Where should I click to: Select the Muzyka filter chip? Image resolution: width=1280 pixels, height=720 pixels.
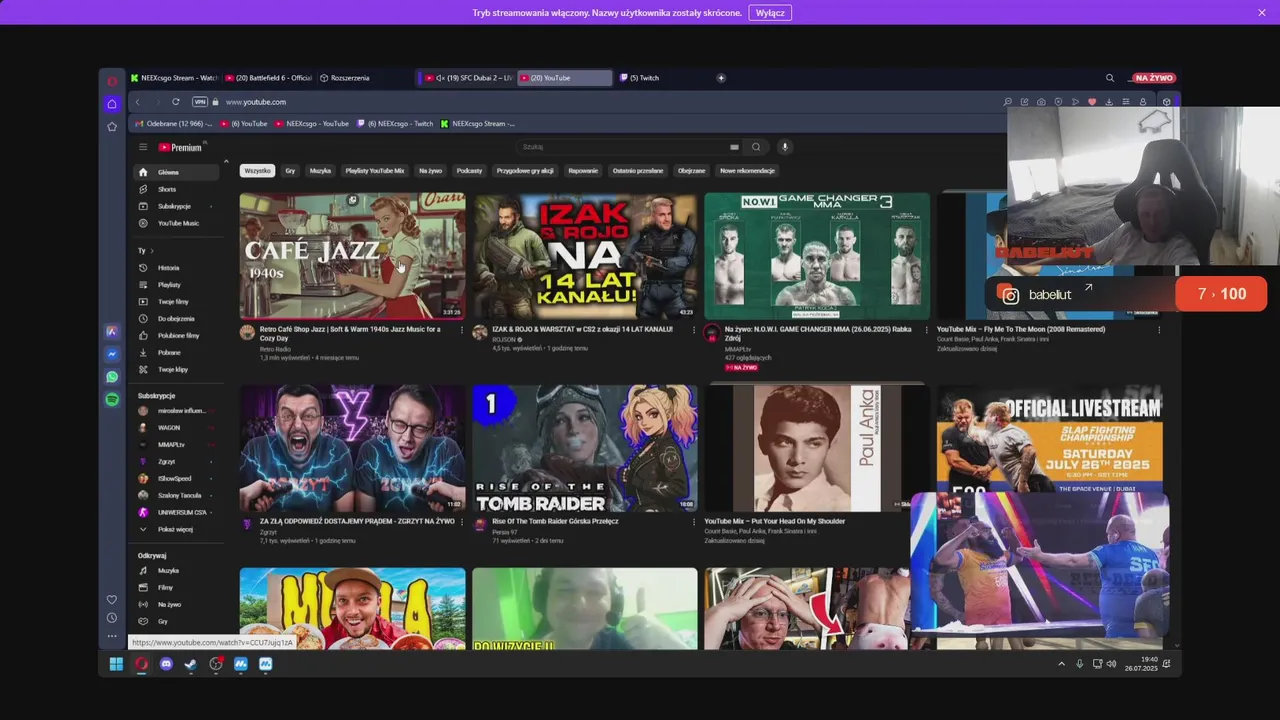pyautogui.click(x=320, y=171)
